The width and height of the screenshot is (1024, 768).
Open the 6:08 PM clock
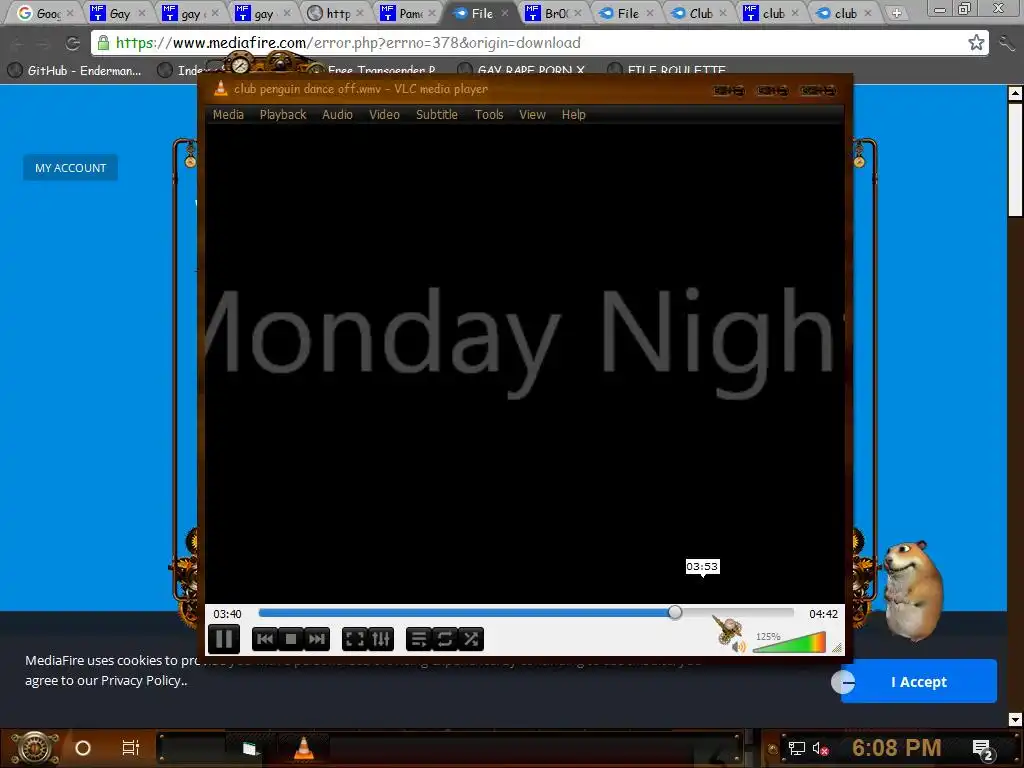(x=897, y=748)
